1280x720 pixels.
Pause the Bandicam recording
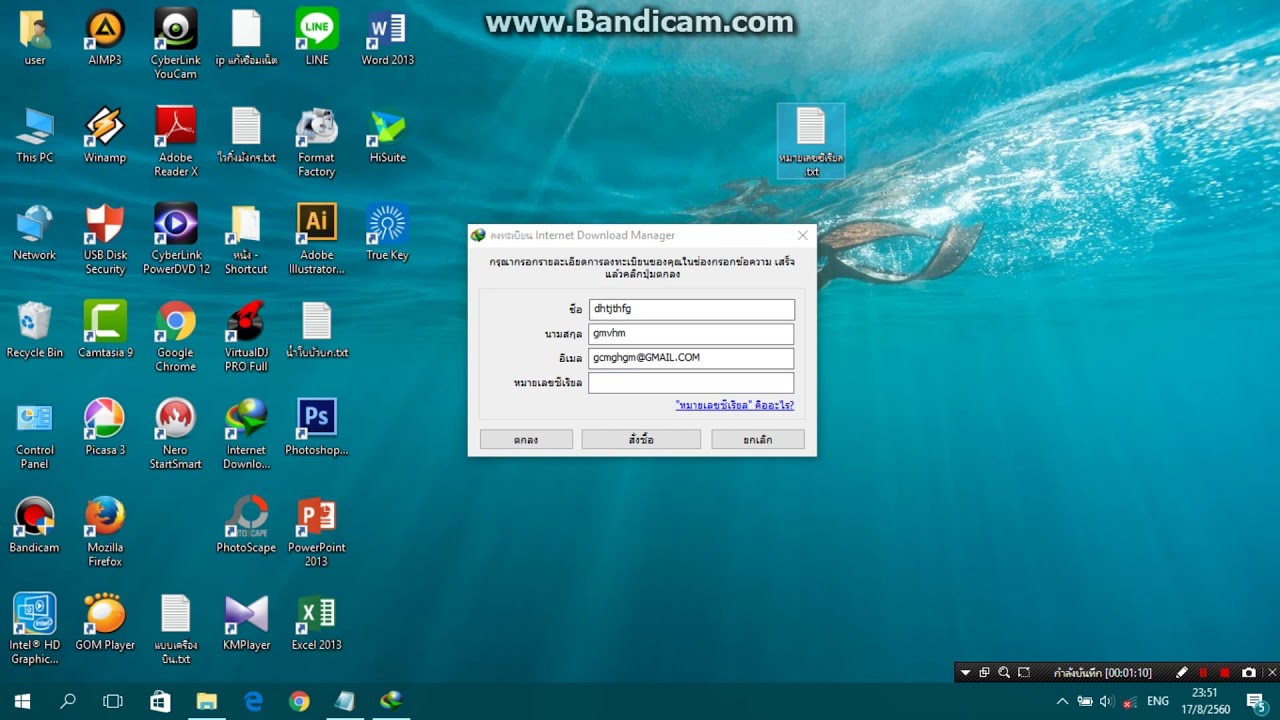coord(1203,673)
